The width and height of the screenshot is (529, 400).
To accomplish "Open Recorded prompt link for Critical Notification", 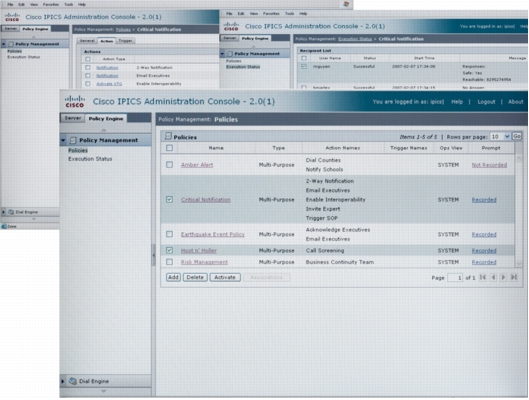I will point(484,199).
